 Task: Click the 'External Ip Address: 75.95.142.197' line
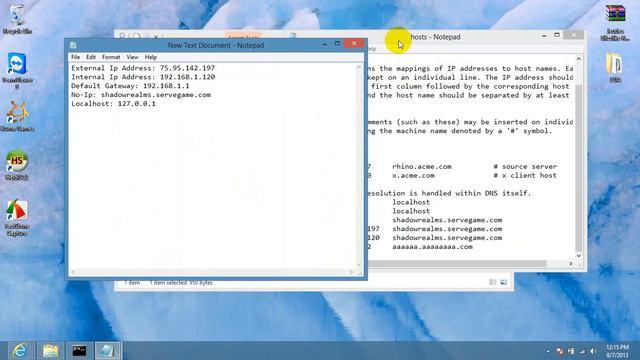[143, 68]
